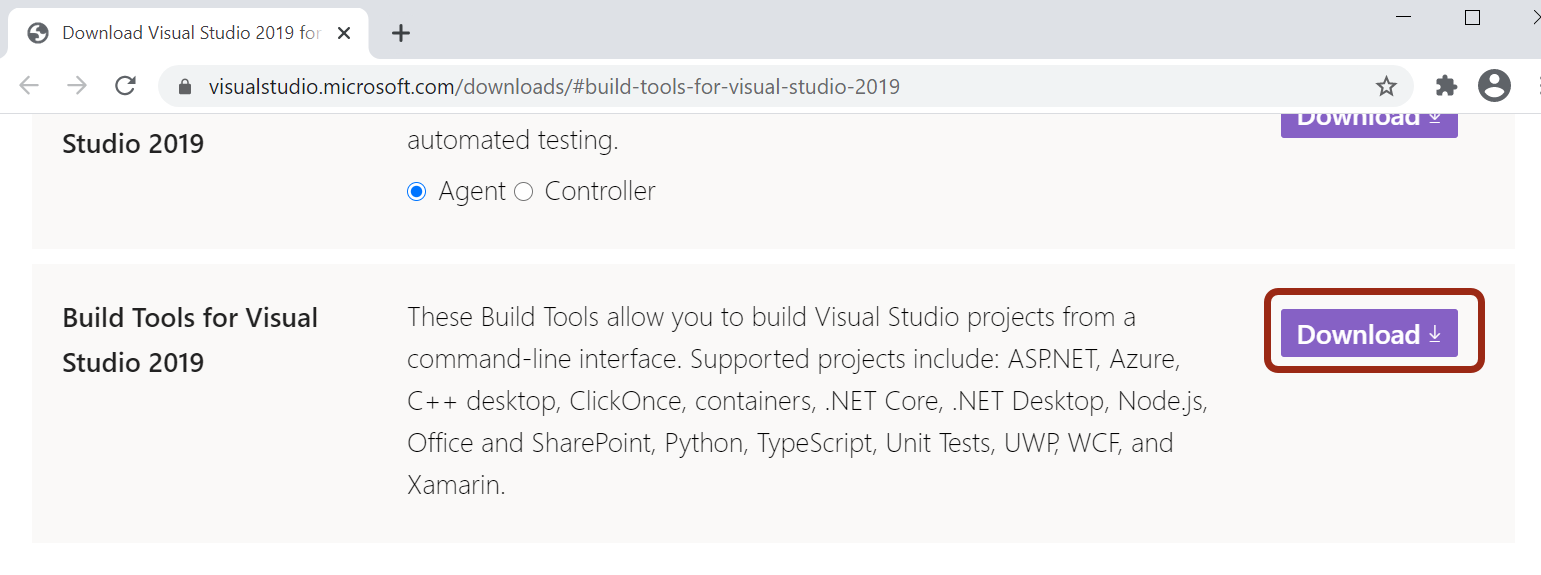This screenshot has width=1541, height=575.
Task: Click the automated testing description text
Action: (512, 141)
